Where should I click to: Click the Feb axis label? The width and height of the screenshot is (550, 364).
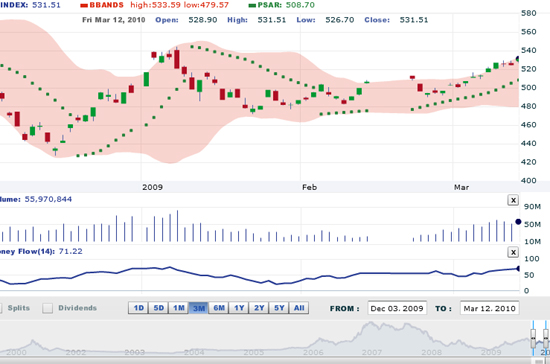(x=309, y=187)
